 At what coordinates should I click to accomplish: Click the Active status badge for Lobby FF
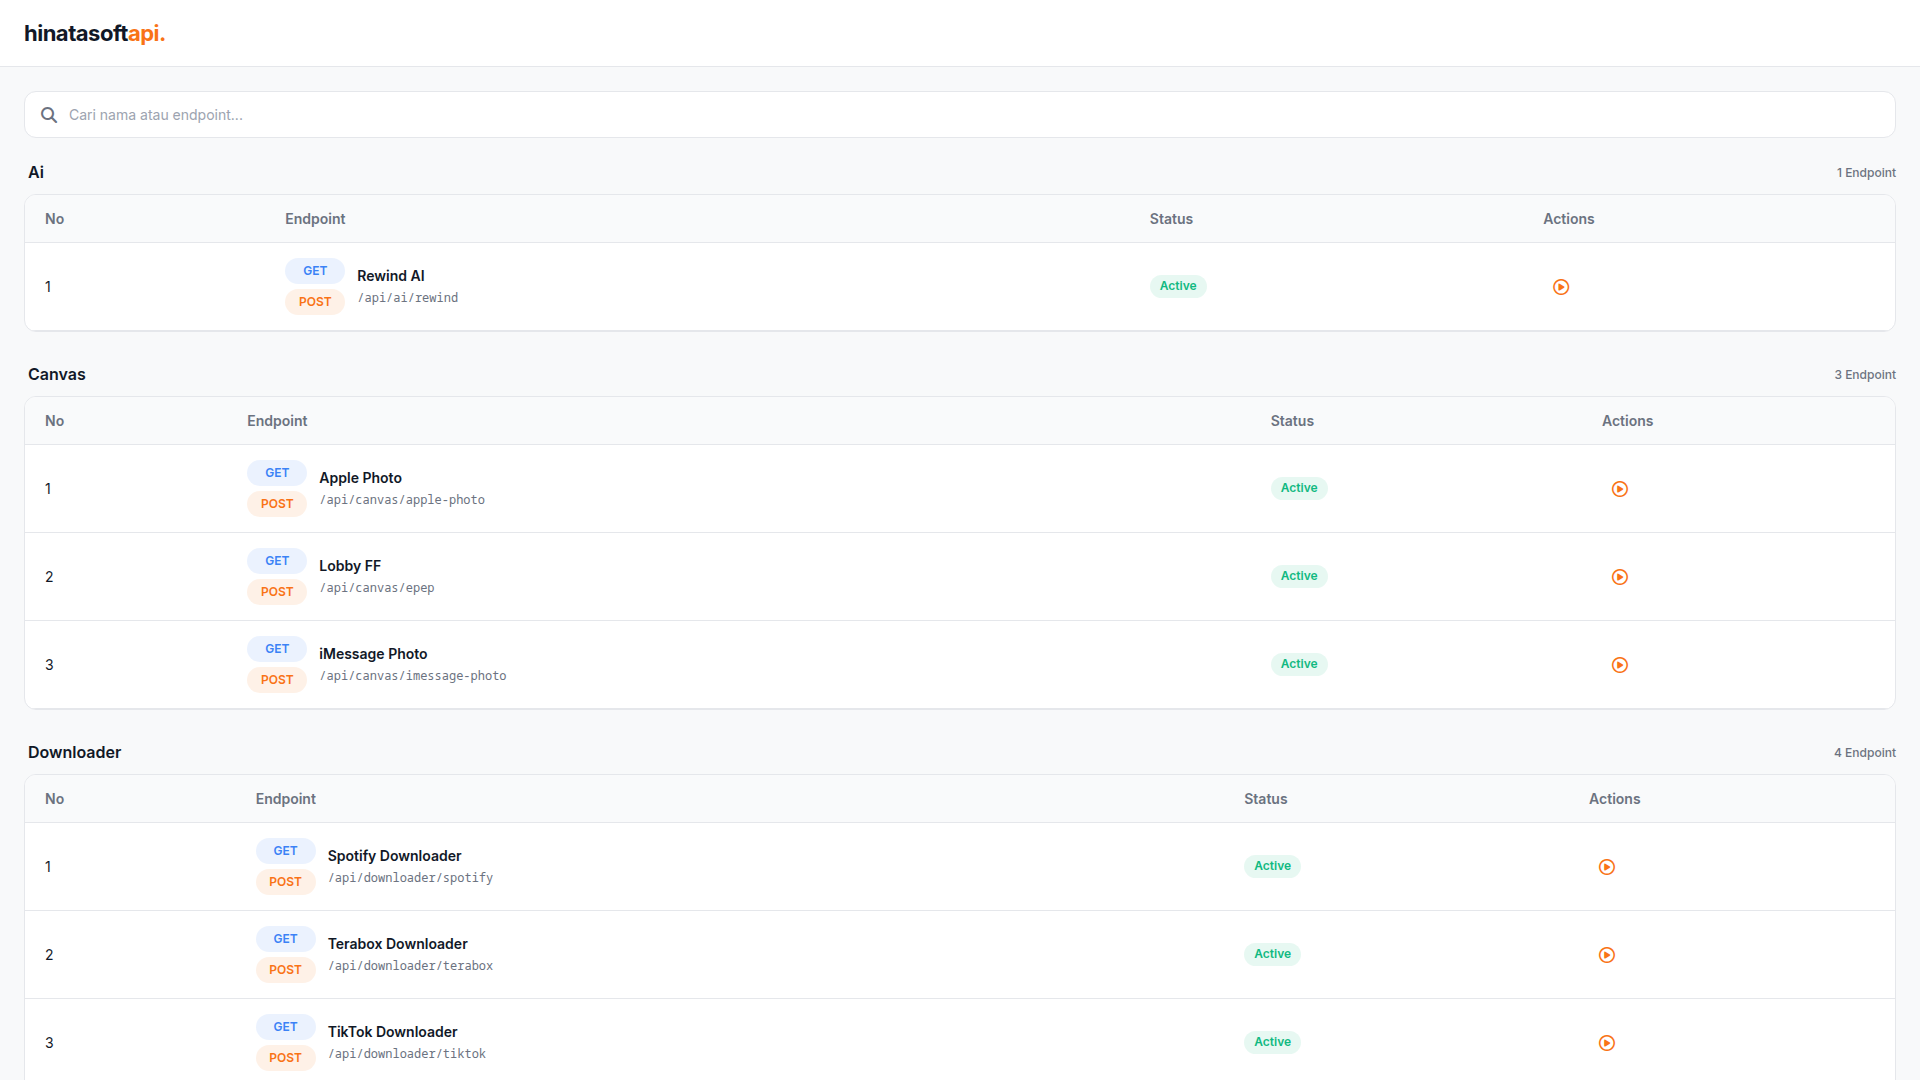(x=1299, y=576)
